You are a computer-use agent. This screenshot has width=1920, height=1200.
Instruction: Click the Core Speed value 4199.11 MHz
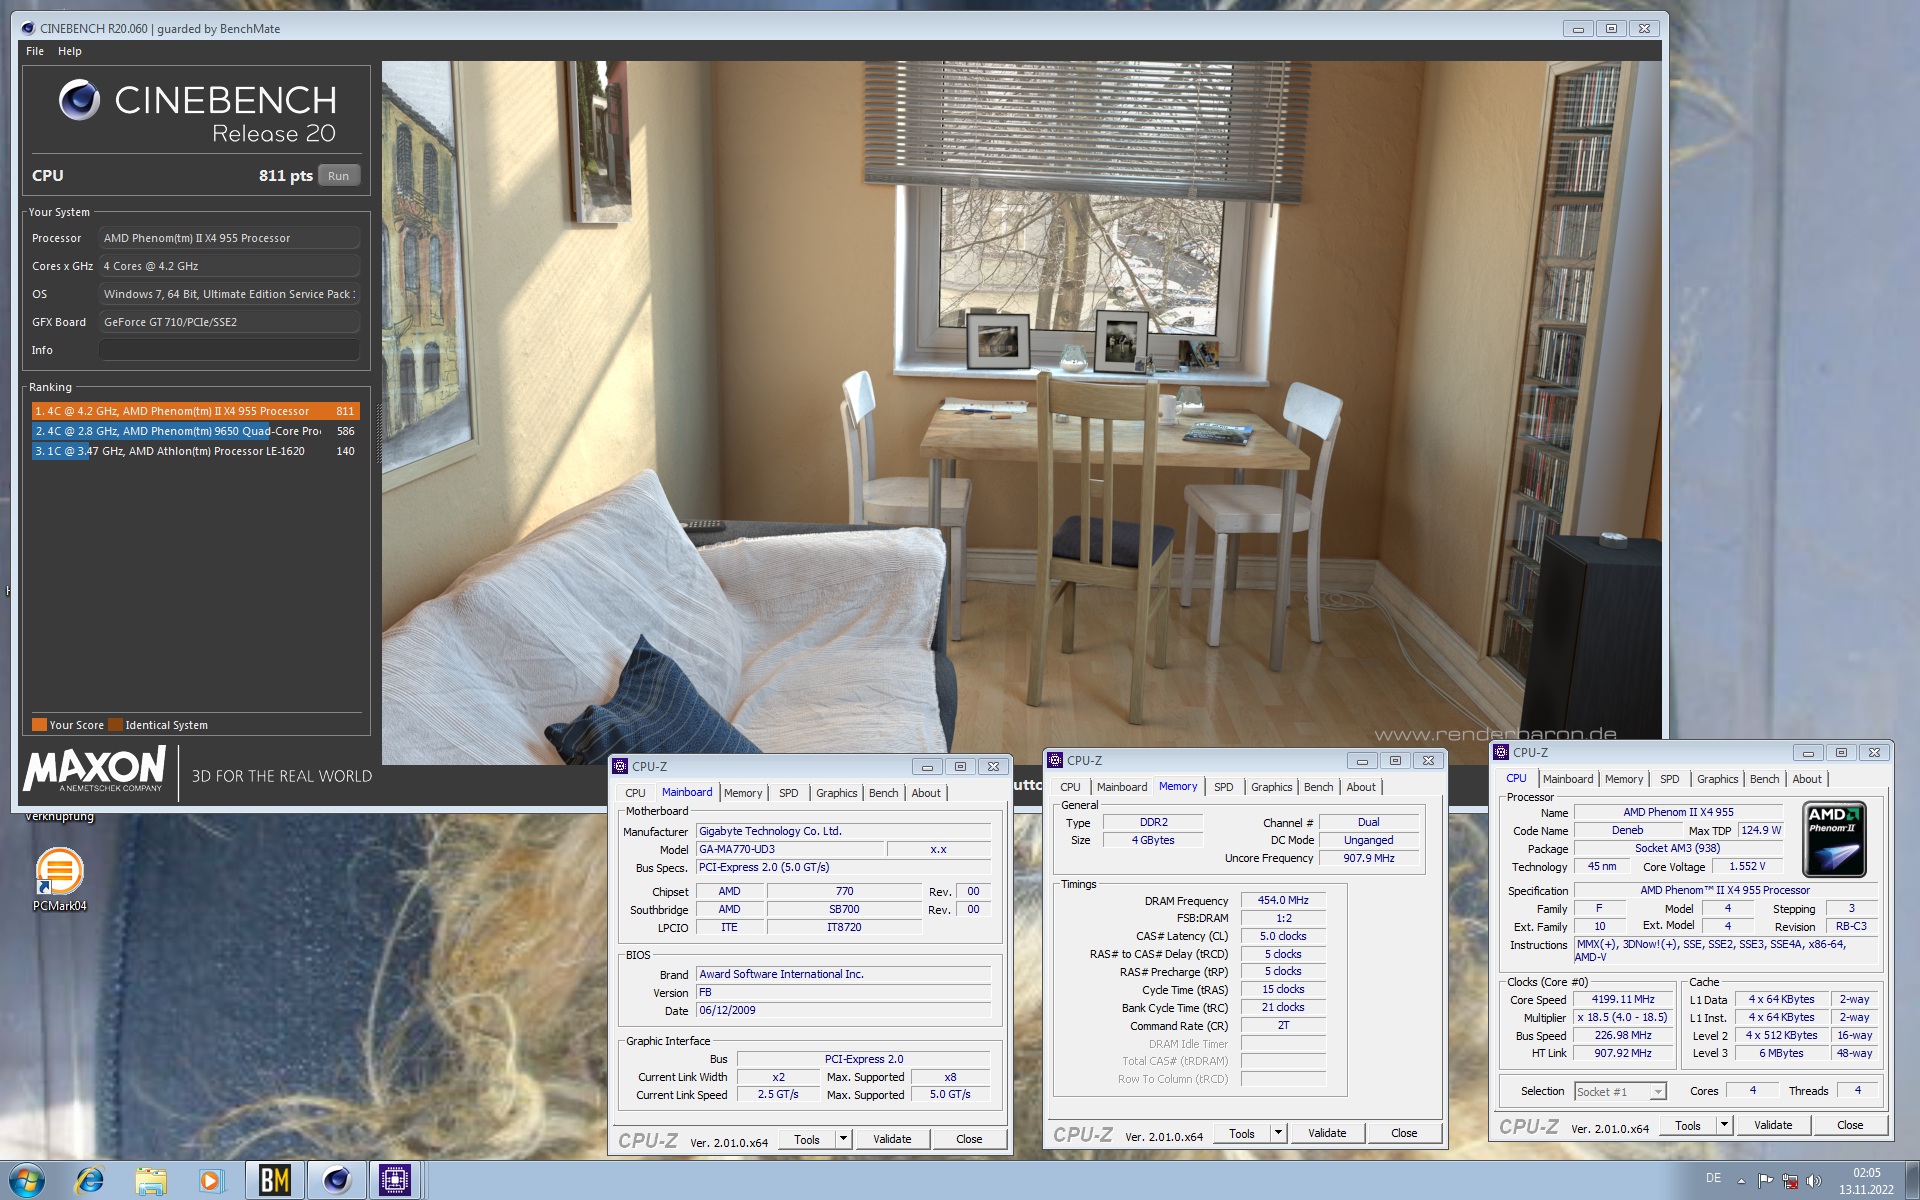click(x=1623, y=1000)
